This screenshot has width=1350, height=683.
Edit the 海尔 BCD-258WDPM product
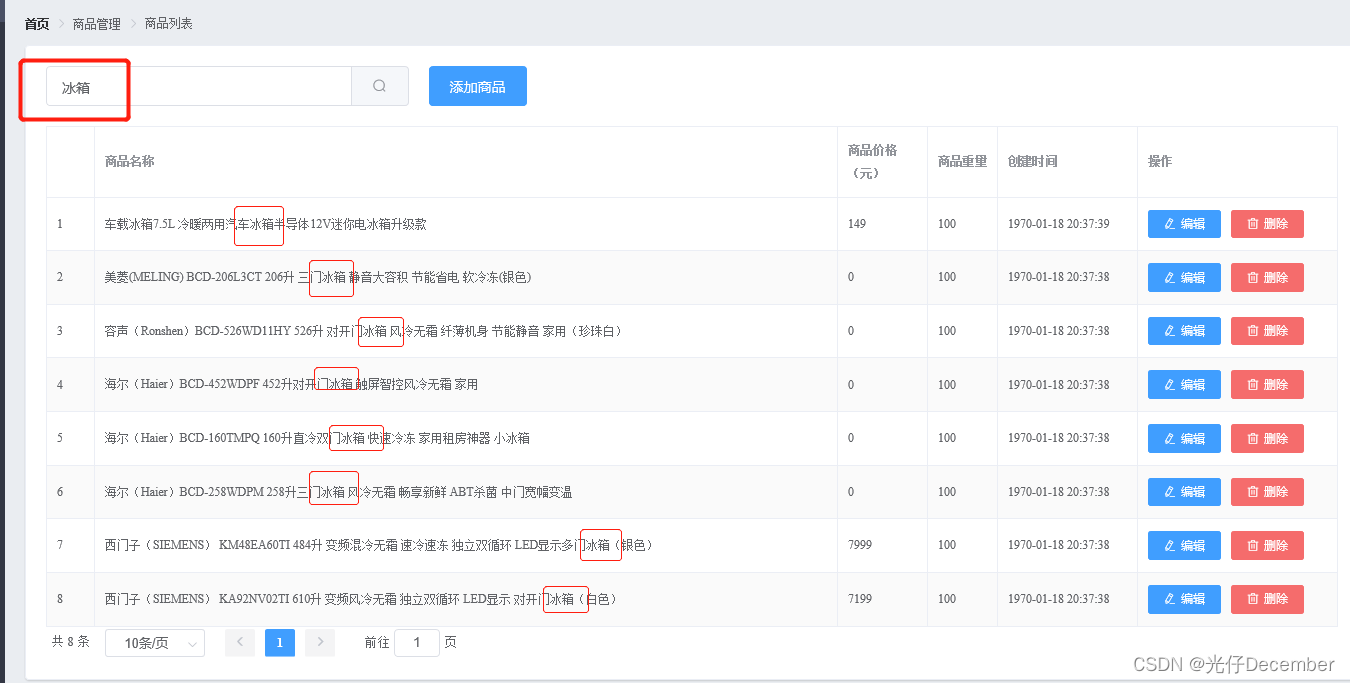click(1184, 492)
